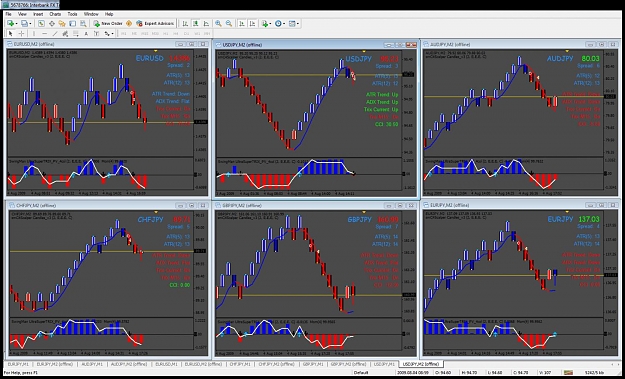Open the Help menu
This screenshot has height=379, width=625.
(109, 14)
